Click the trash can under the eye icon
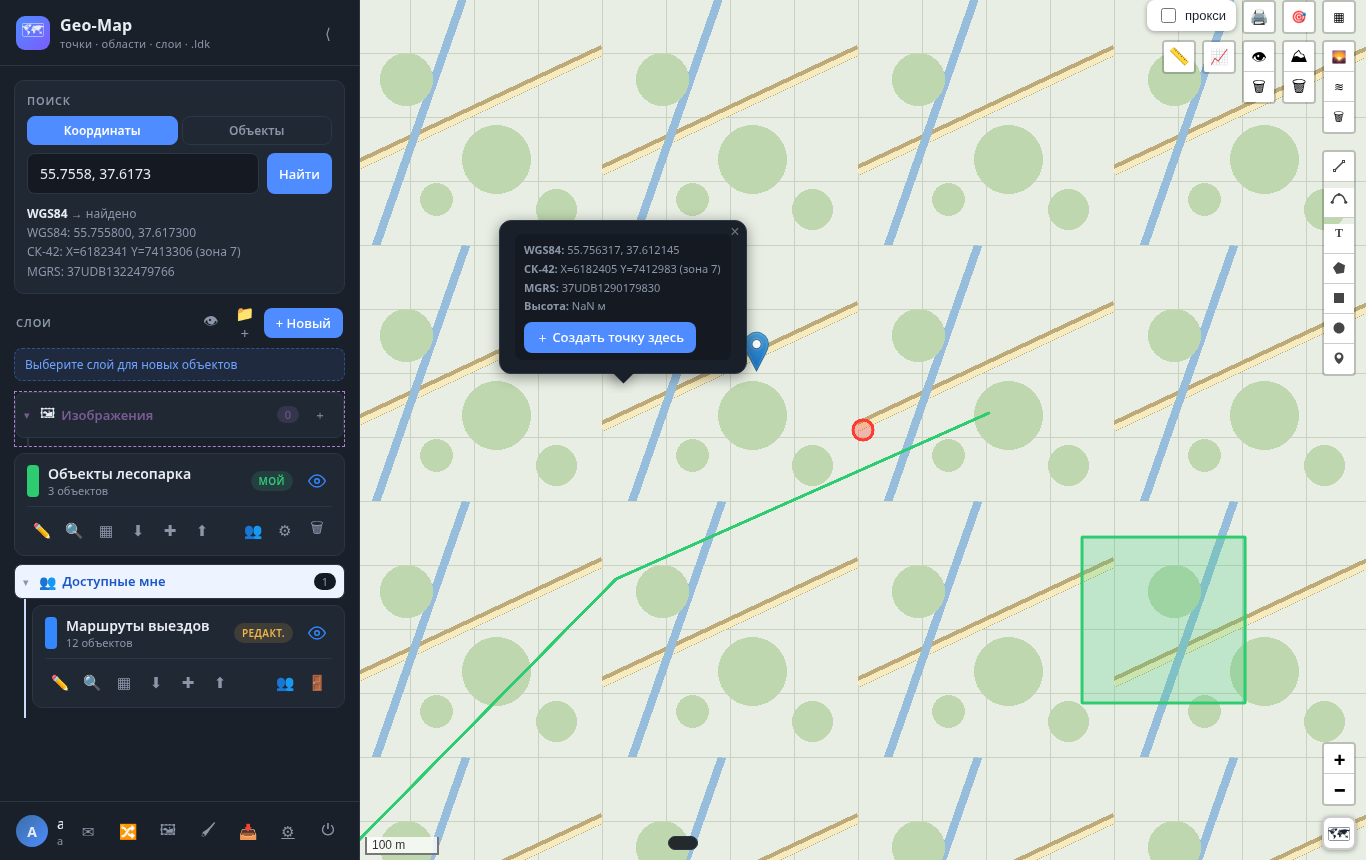1366x860 pixels. click(x=1259, y=87)
